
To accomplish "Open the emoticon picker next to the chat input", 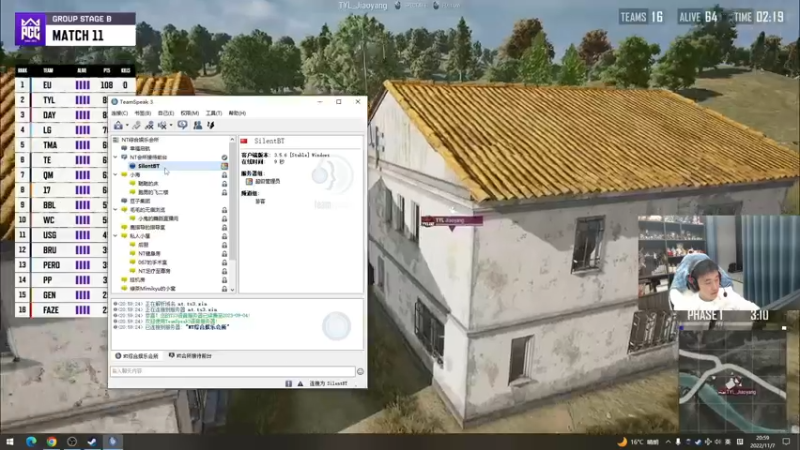I will coord(360,371).
